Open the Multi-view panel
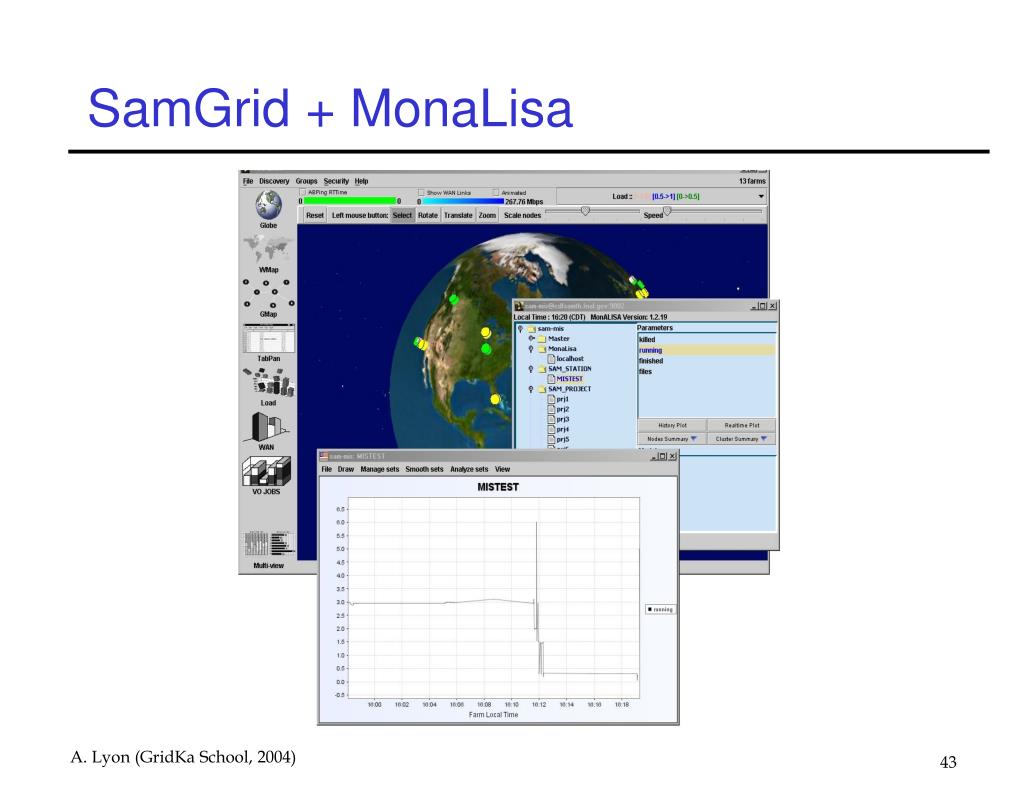This screenshot has width=1024, height=791. tap(268, 543)
